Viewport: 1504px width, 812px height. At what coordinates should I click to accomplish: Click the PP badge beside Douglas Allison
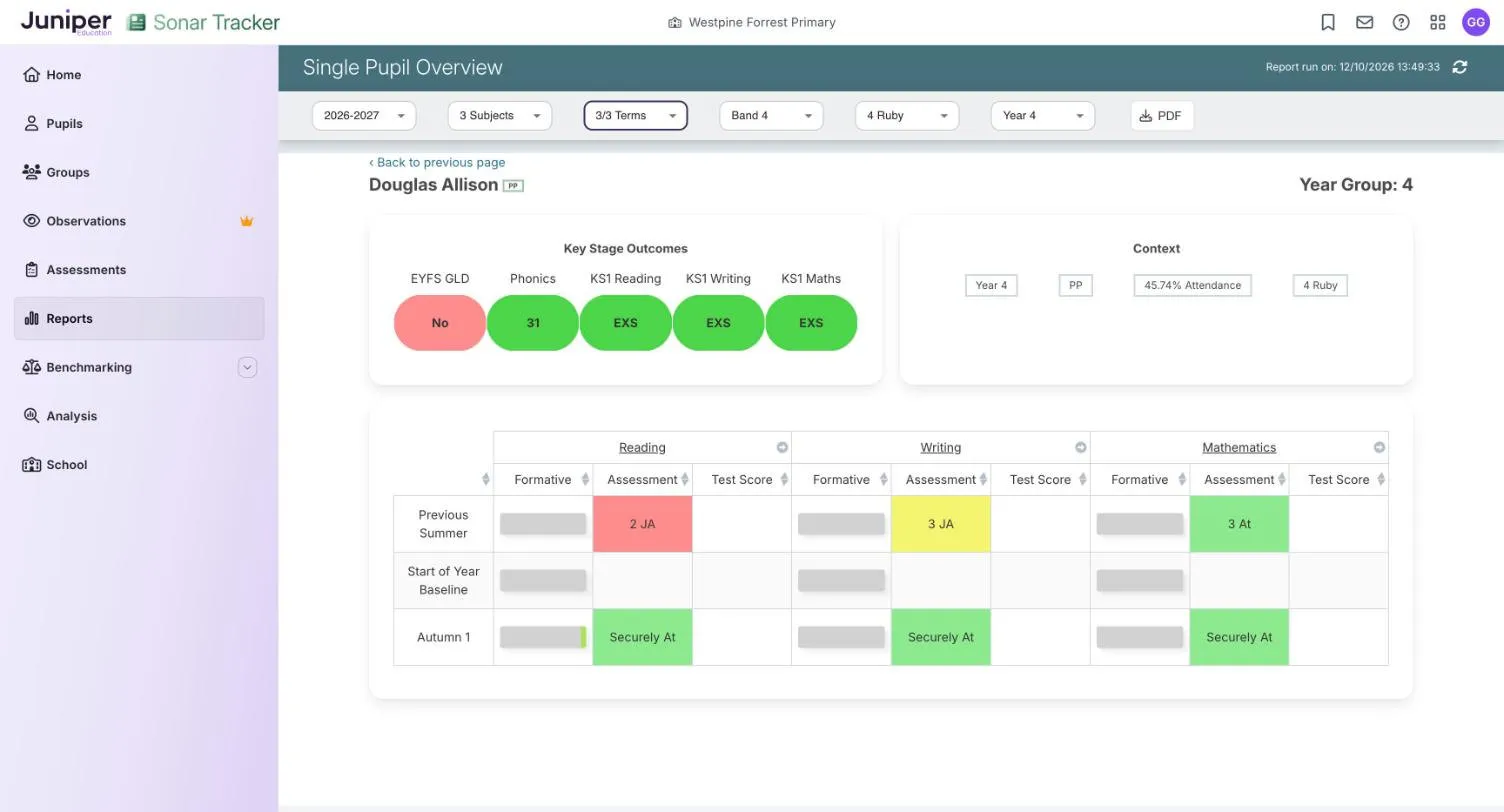click(x=513, y=186)
